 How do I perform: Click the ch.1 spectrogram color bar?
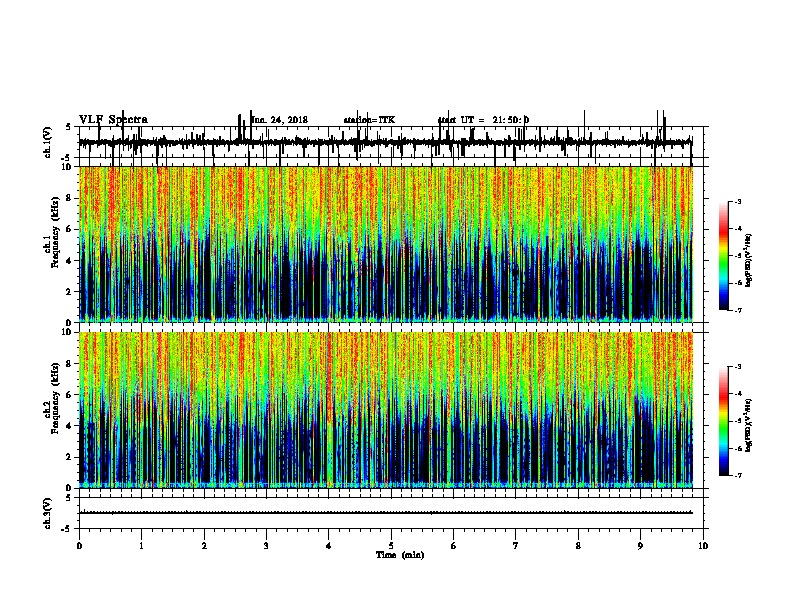724,256
